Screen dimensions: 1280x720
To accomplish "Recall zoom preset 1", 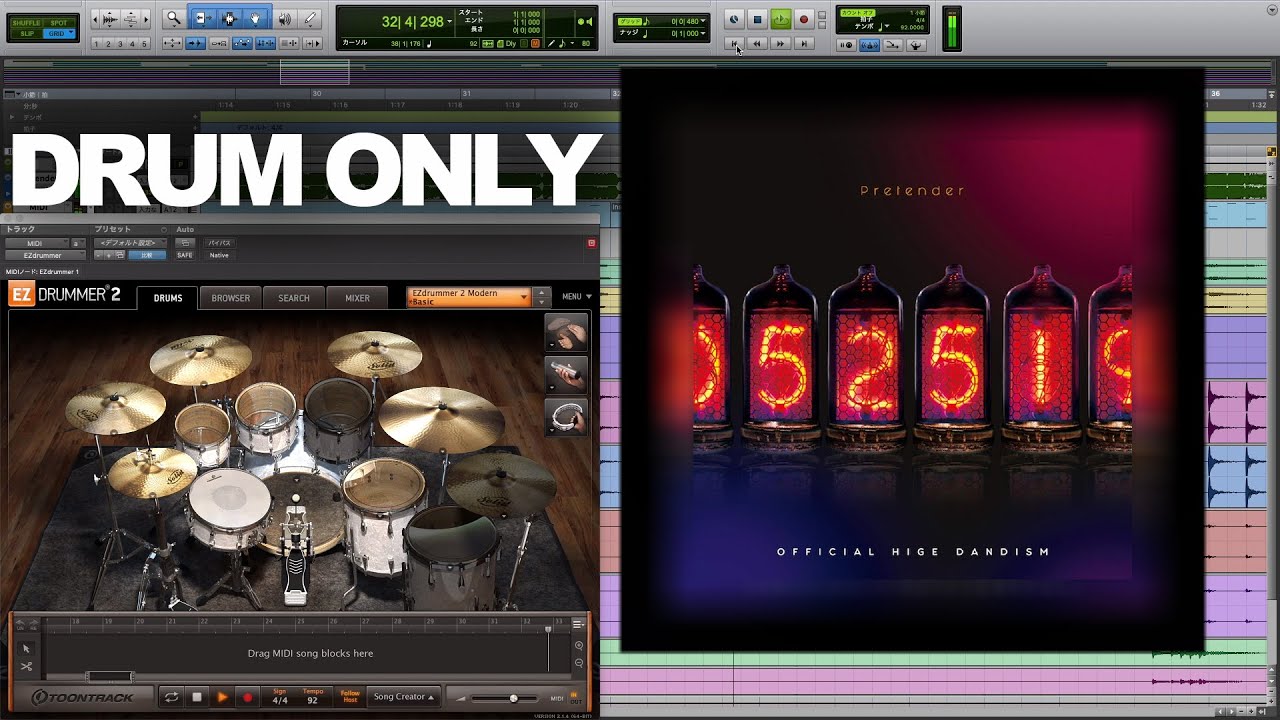I will tap(97, 43).
